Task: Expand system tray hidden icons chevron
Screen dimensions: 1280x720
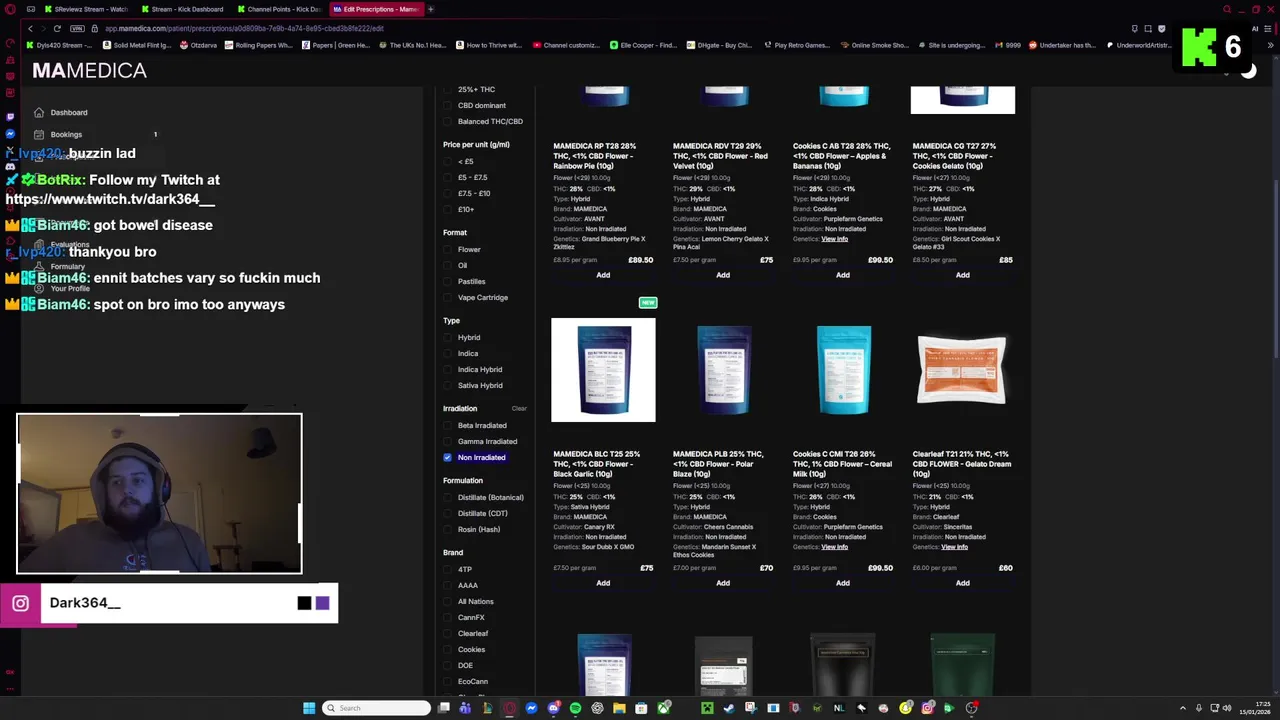Action: coord(1183,708)
